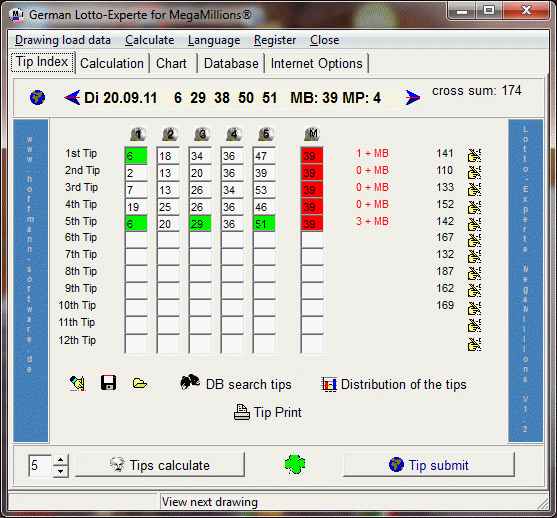Decrease the tip count with down stepper arrow
The height and width of the screenshot is (518, 557).
click(61, 471)
